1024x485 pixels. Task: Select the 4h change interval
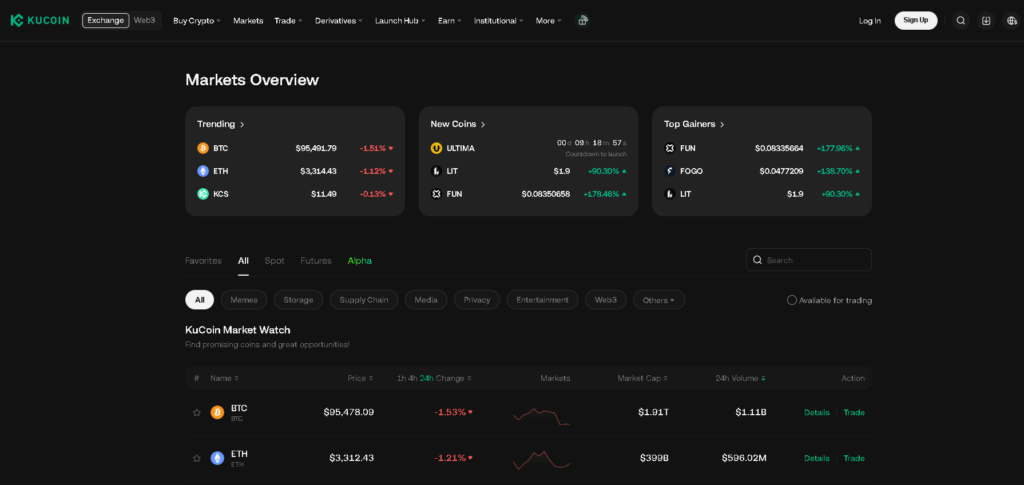tap(412, 379)
